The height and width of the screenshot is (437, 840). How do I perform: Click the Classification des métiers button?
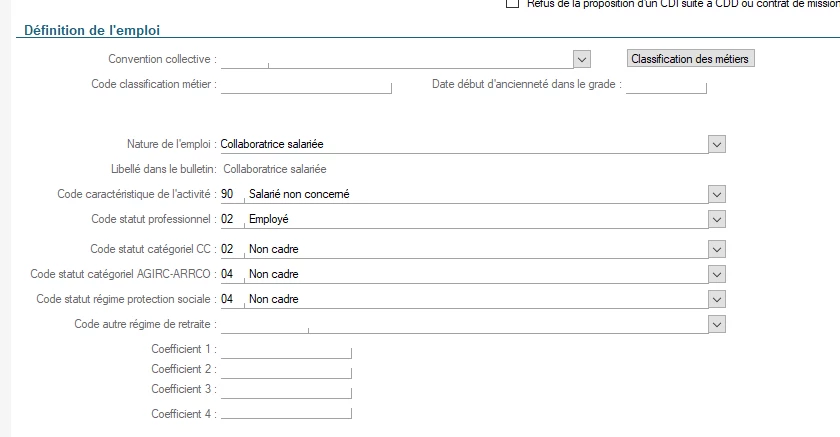690,59
